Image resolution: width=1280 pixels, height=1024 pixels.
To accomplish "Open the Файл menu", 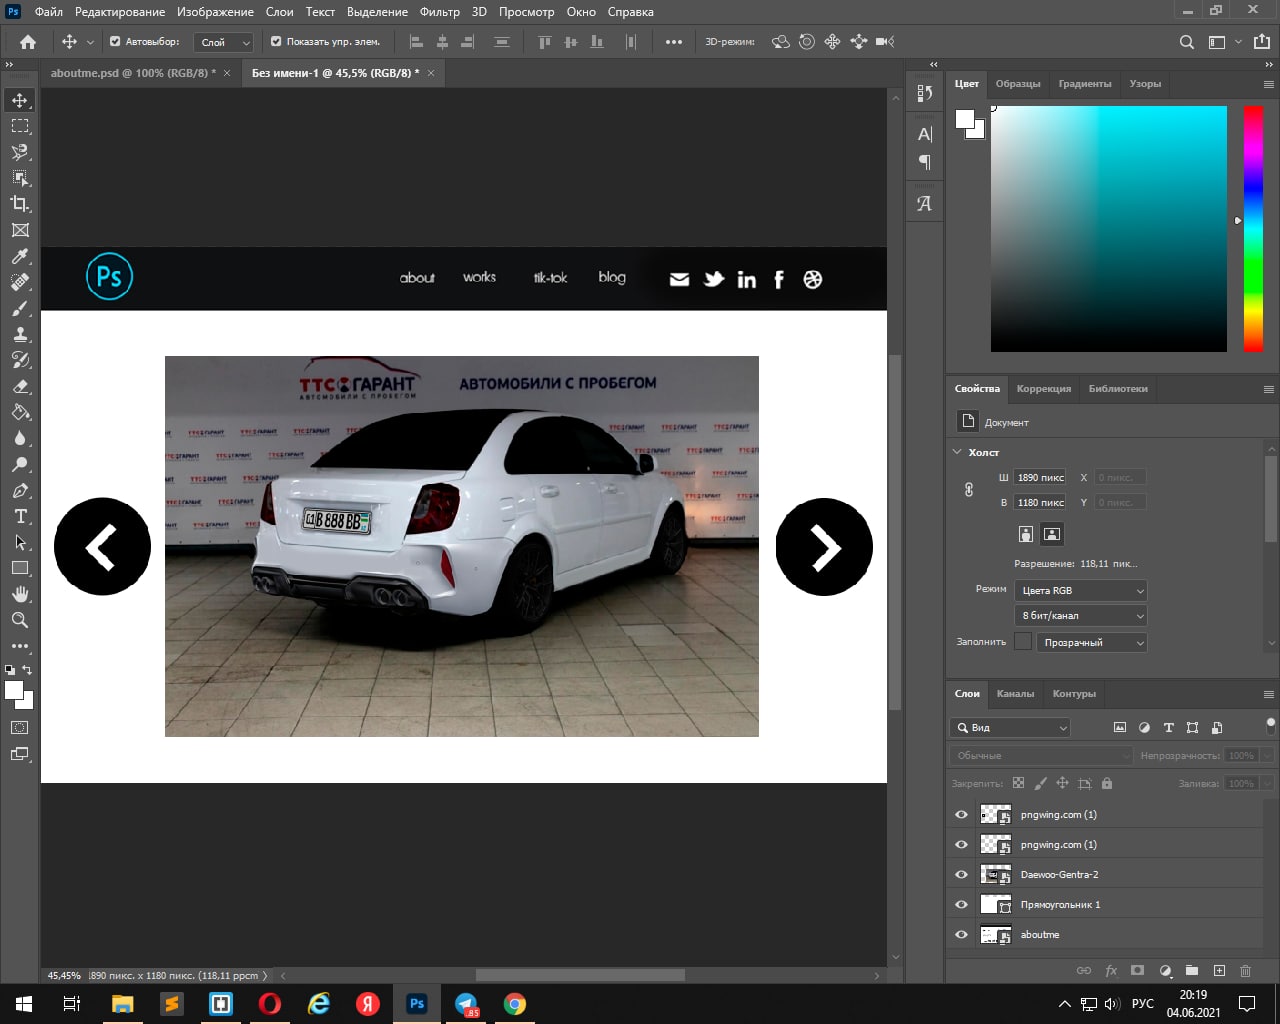I will (48, 12).
